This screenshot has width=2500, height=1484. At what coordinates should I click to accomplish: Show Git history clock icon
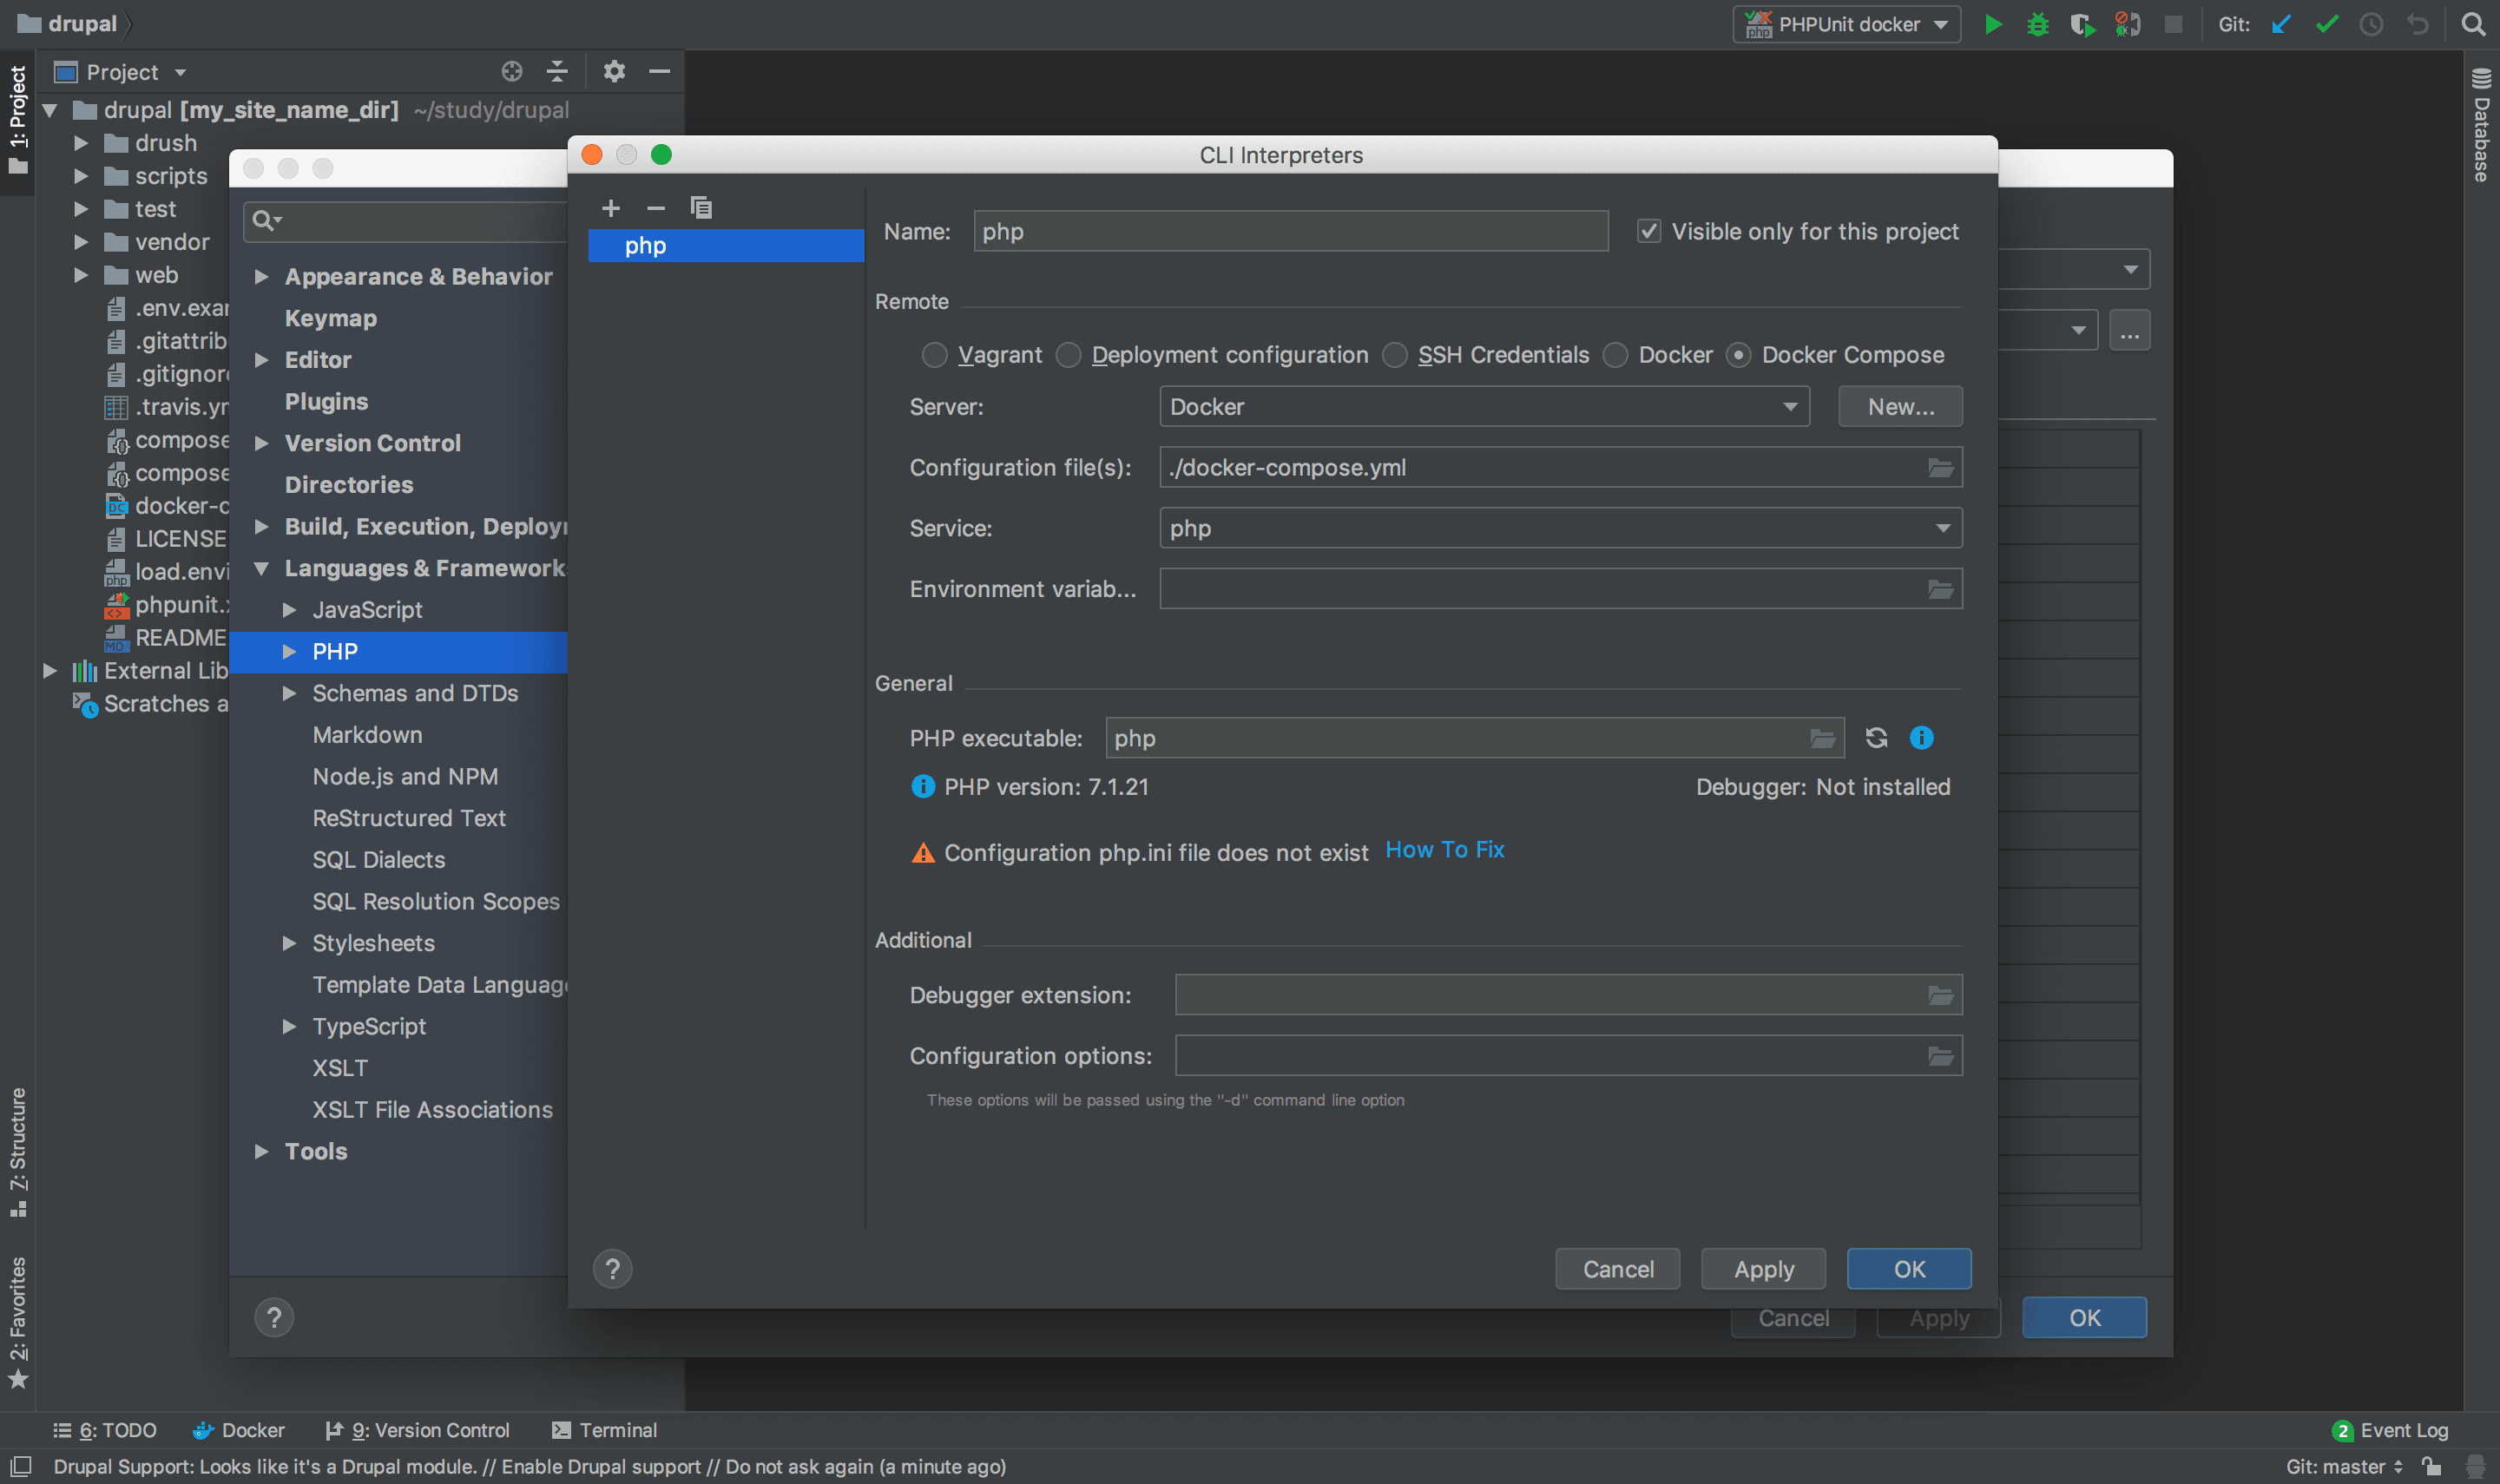click(2371, 24)
